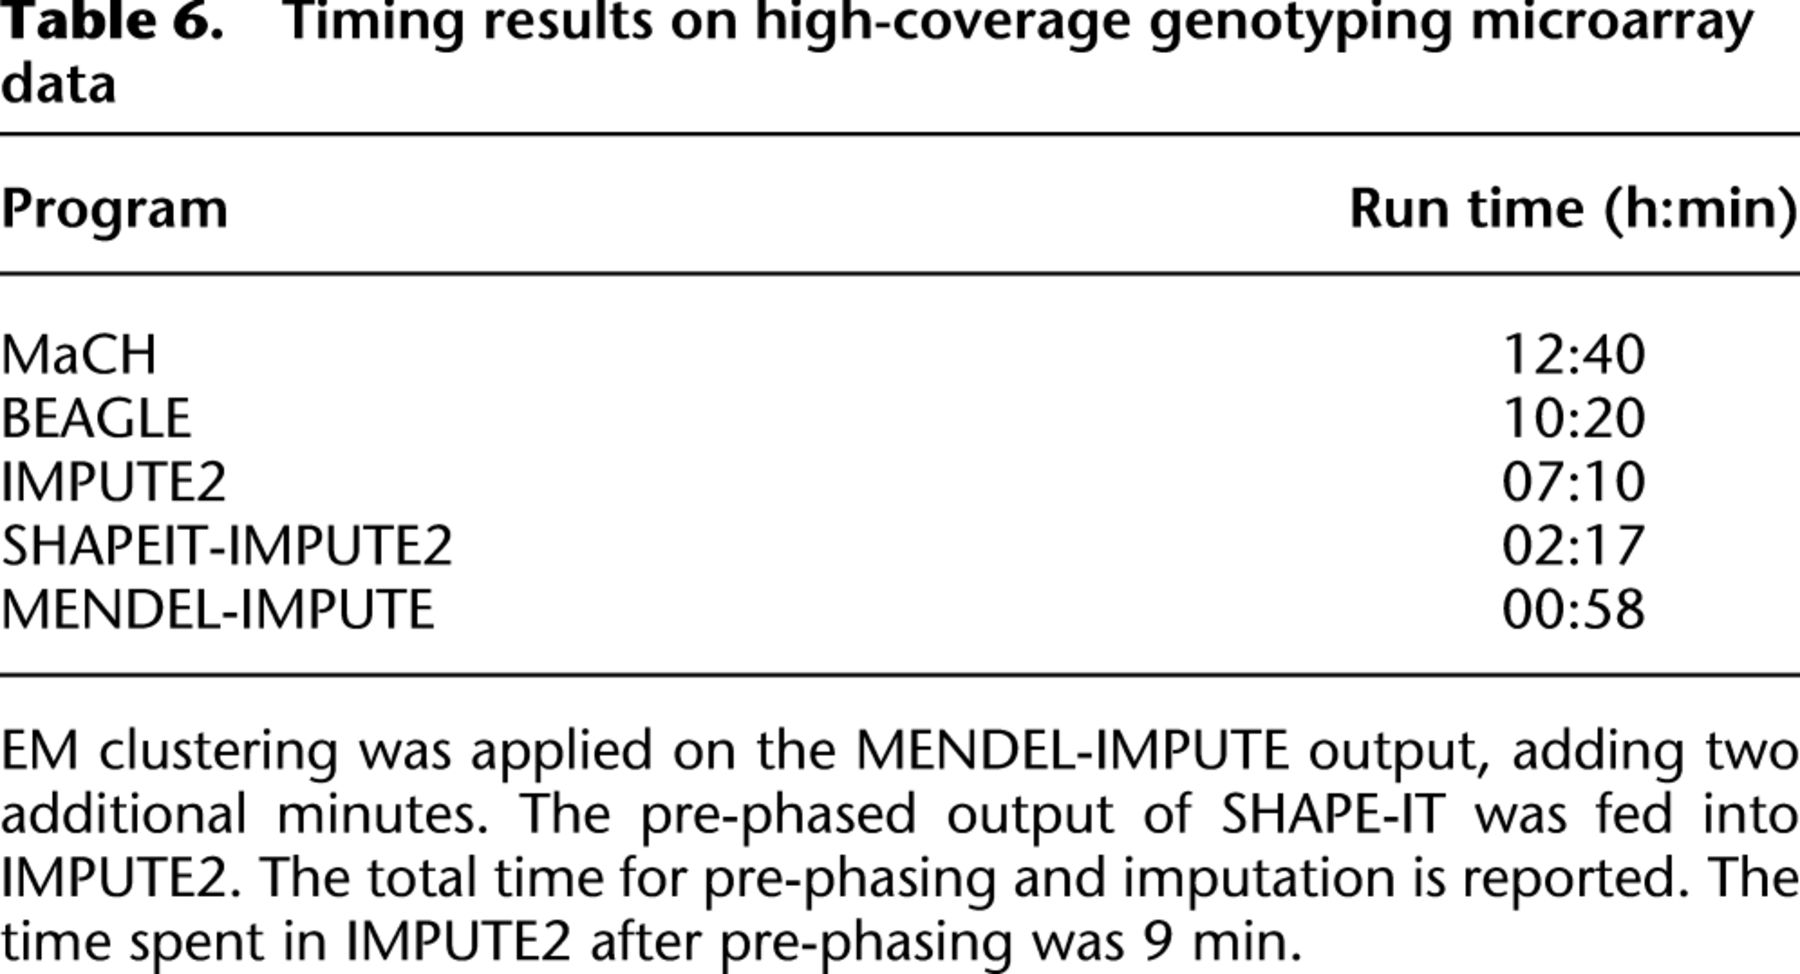Click the 02:17 run time value

[x=1573, y=546]
